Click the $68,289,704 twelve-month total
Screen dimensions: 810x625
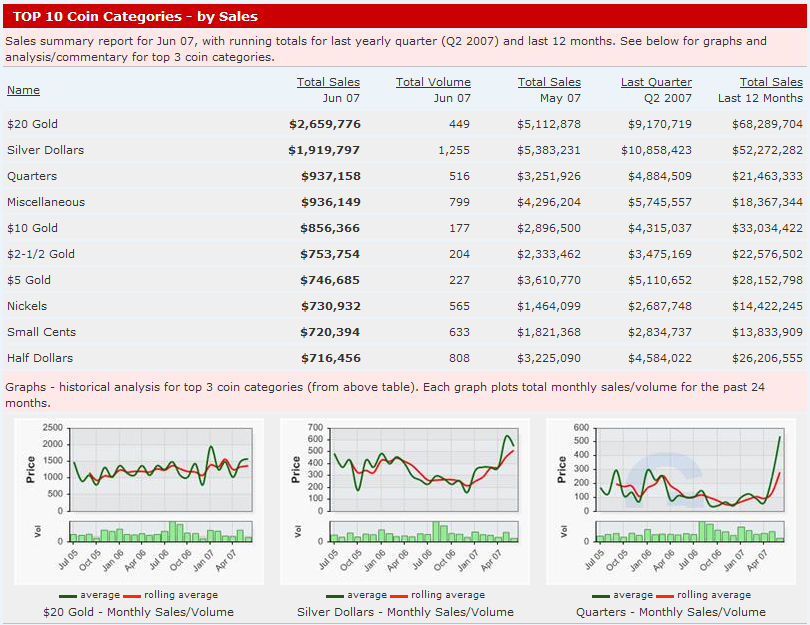tap(767, 124)
